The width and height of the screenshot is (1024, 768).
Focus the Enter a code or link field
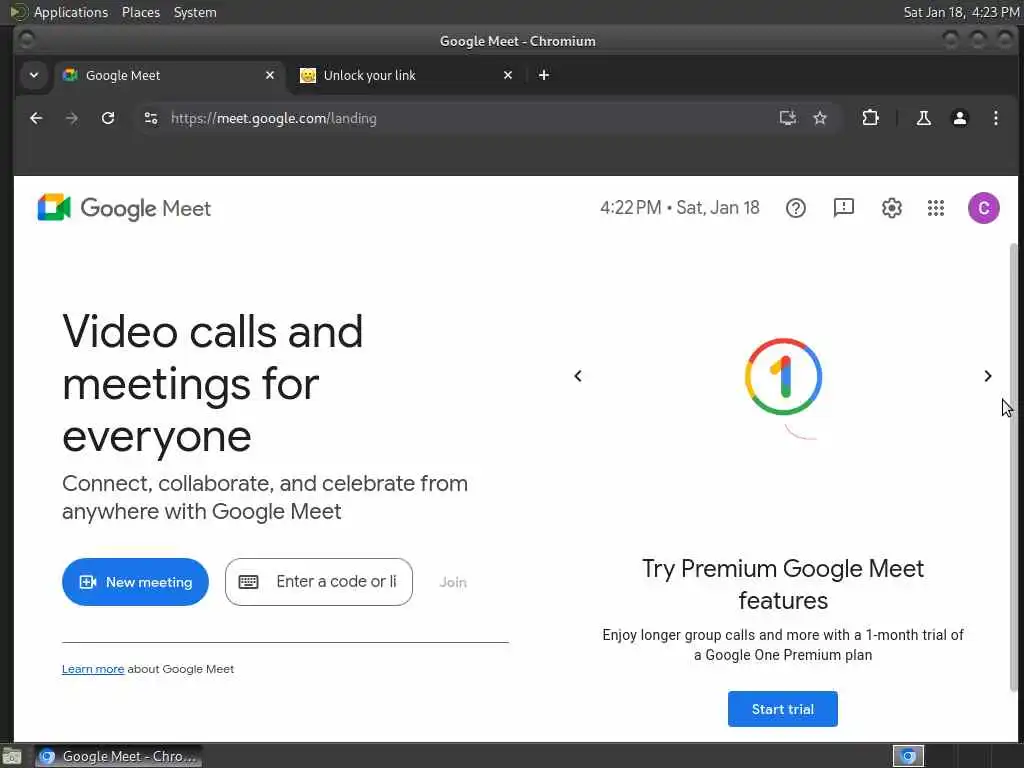click(x=319, y=582)
